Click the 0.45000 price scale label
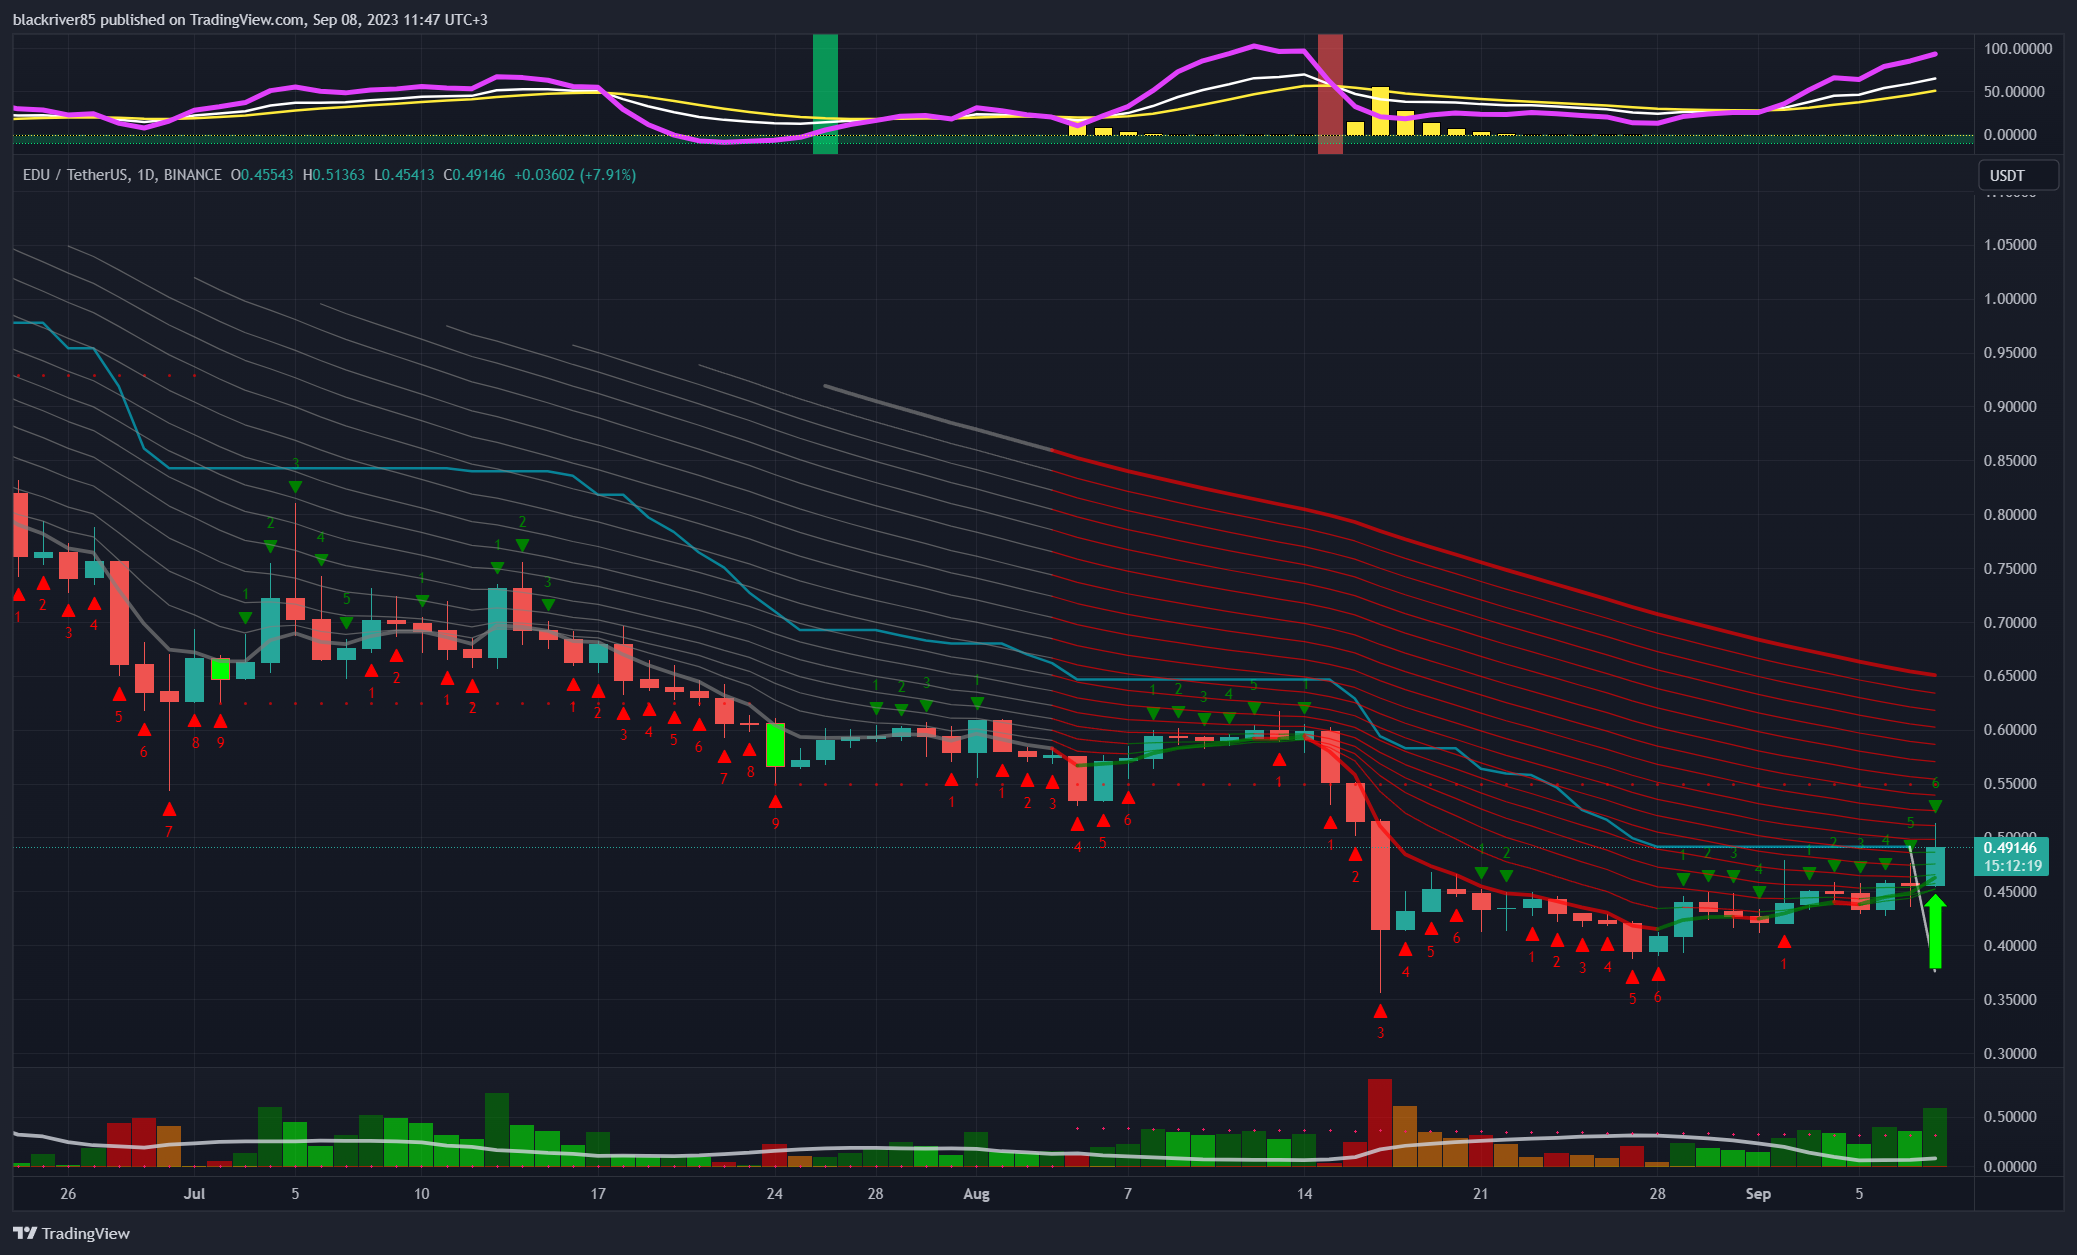Image resolution: width=2077 pixels, height=1255 pixels. 2010,892
